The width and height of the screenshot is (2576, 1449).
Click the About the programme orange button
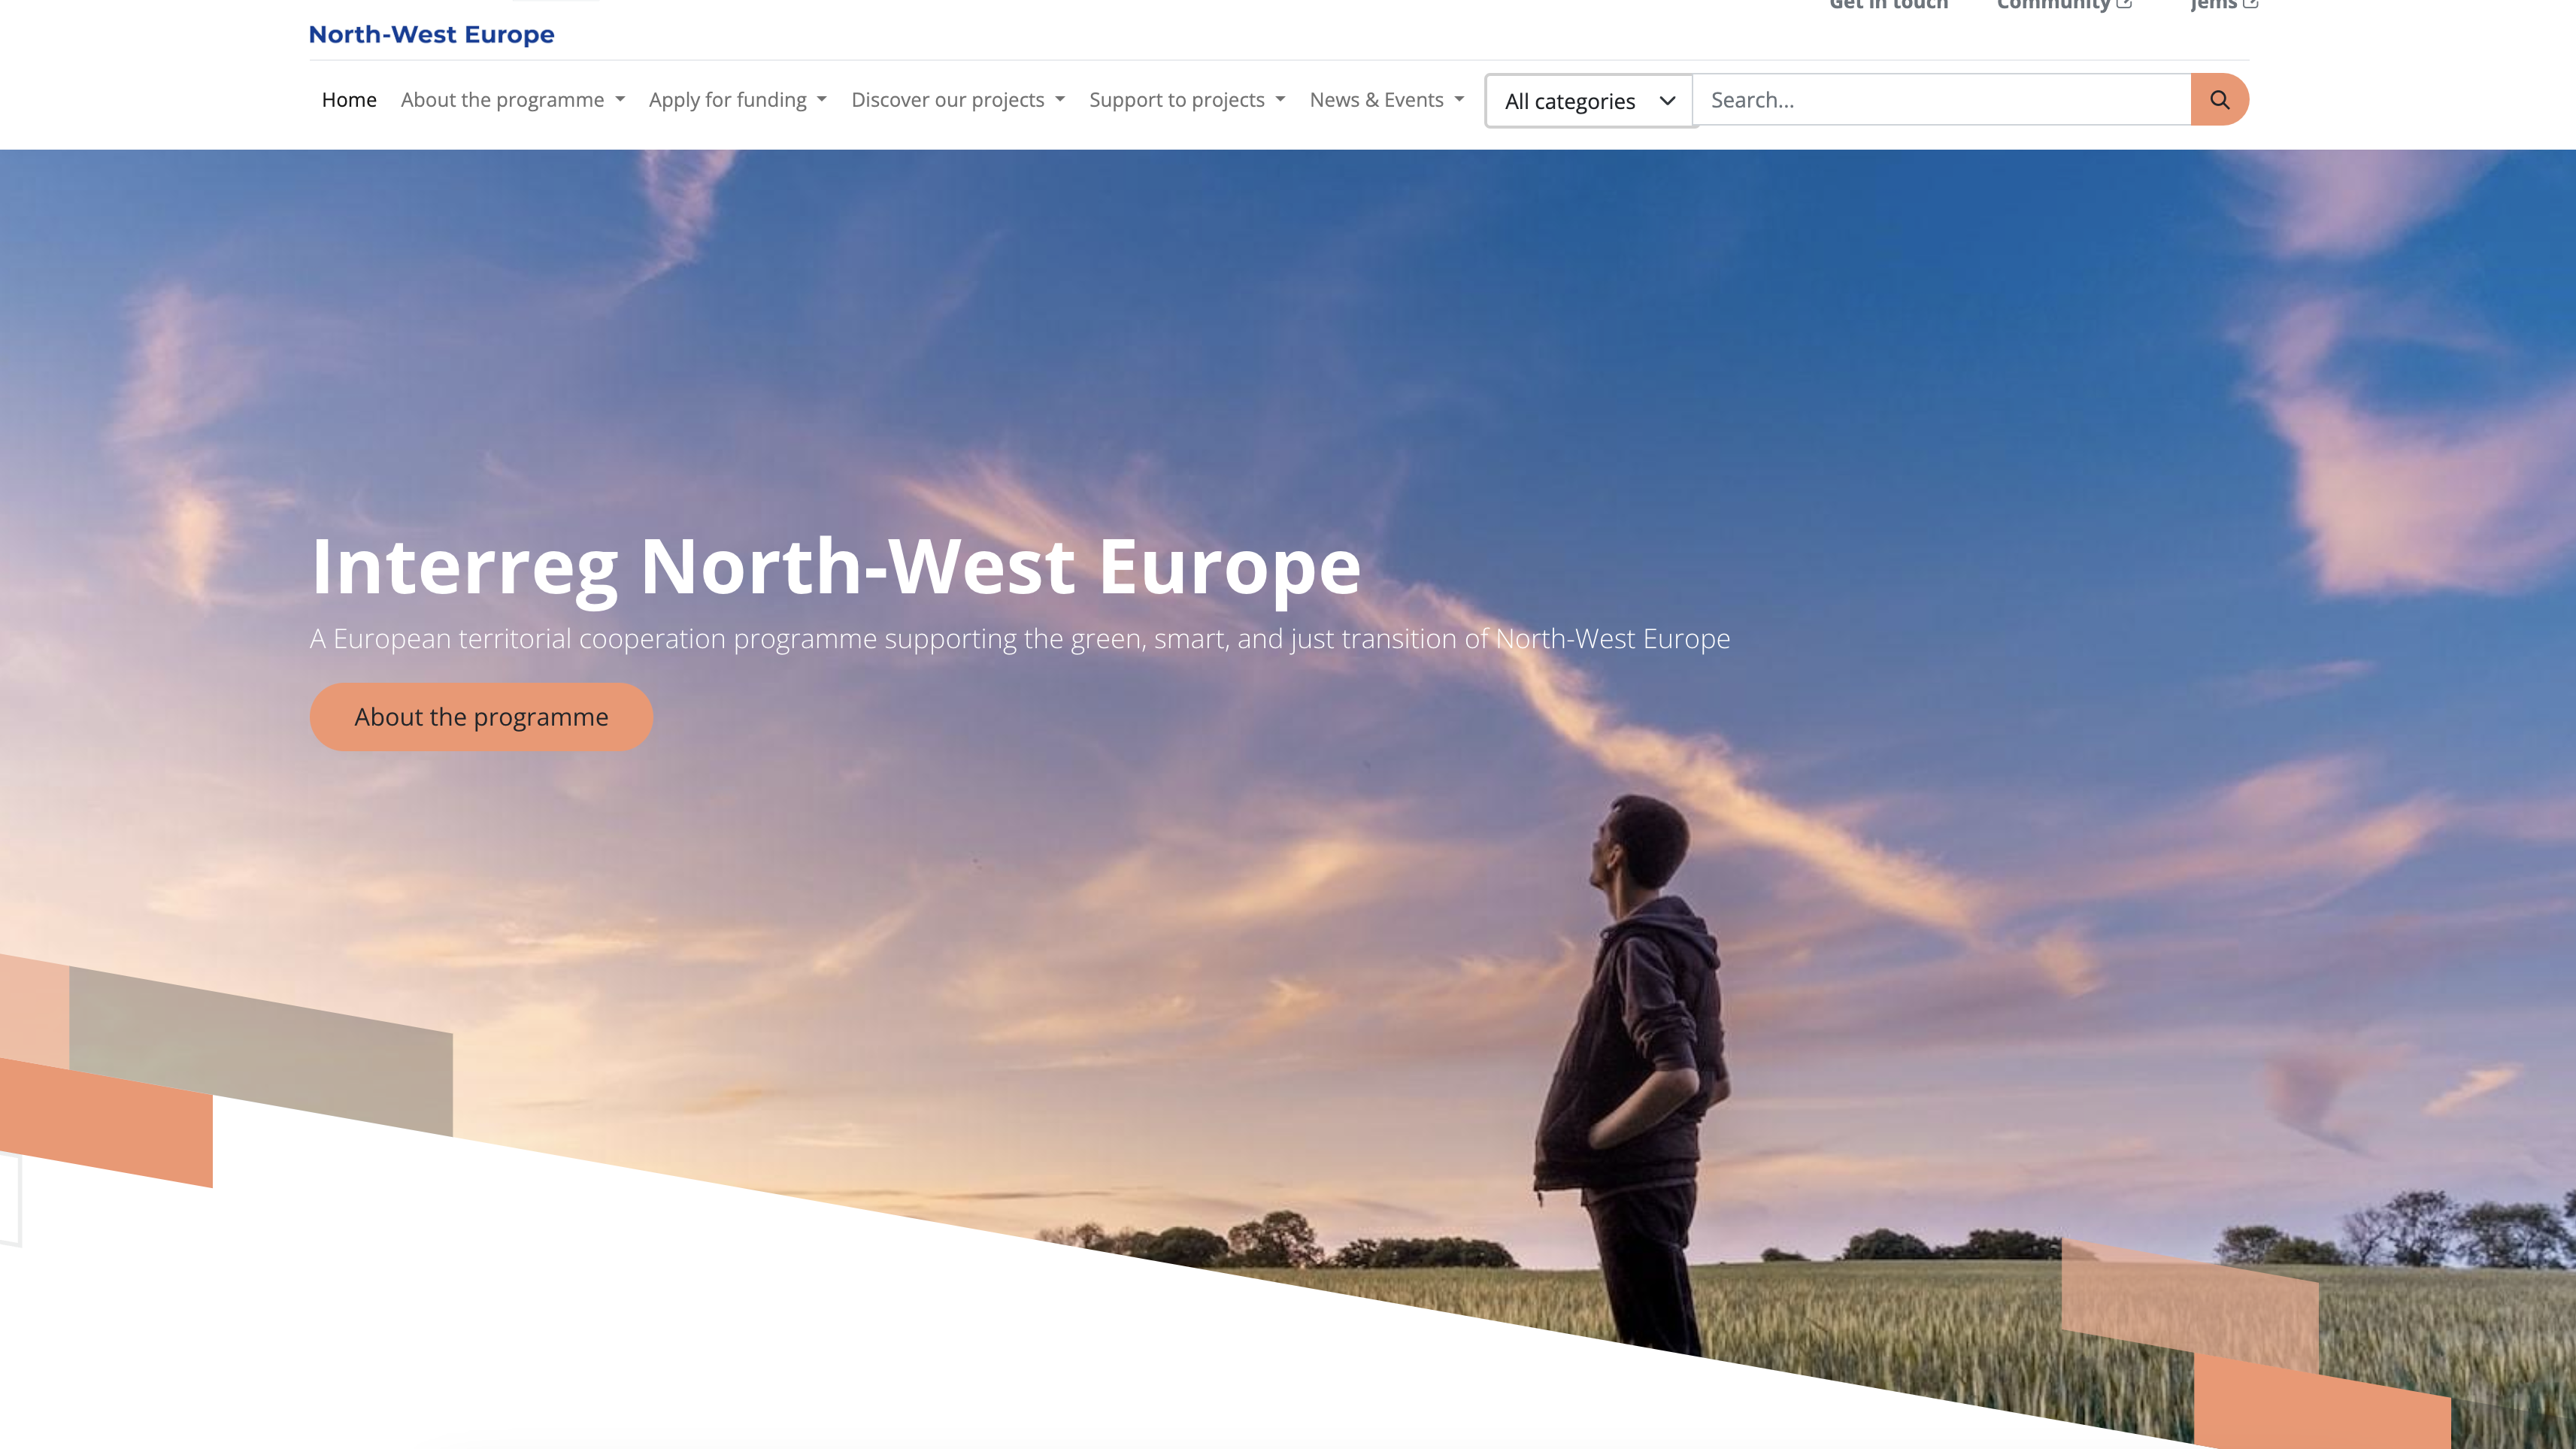click(481, 717)
